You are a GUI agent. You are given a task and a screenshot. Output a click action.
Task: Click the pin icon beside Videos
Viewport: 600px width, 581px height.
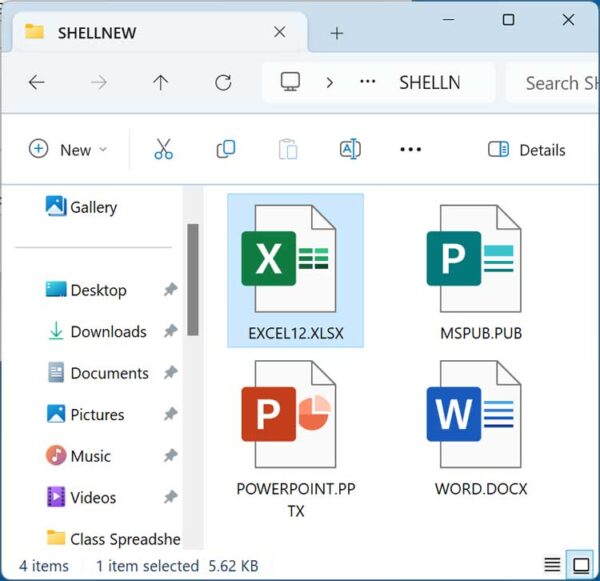(x=171, y=497)
